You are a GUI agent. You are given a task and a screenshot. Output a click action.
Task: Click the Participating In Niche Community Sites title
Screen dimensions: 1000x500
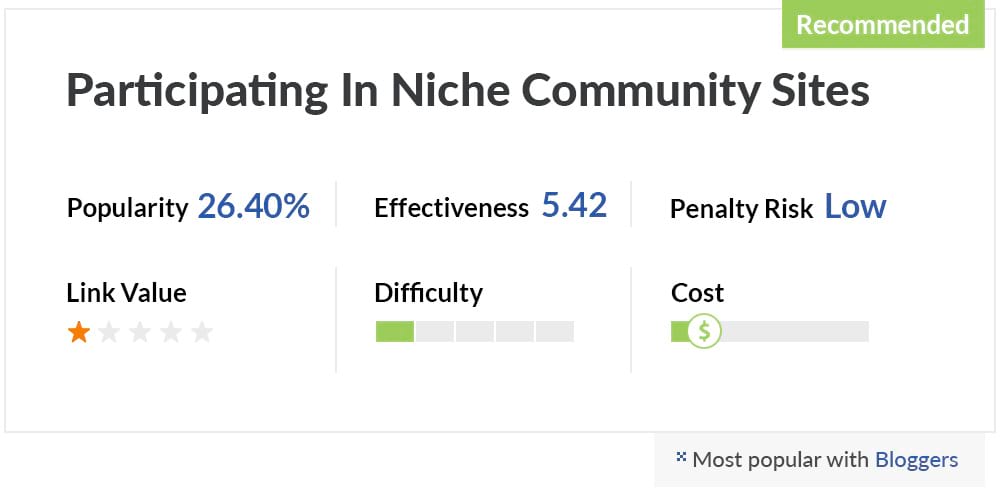[467, 91]
